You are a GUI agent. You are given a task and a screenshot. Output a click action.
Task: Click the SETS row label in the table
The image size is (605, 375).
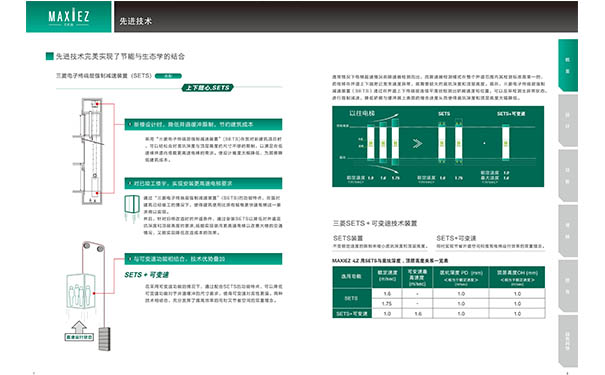point(352,298)
